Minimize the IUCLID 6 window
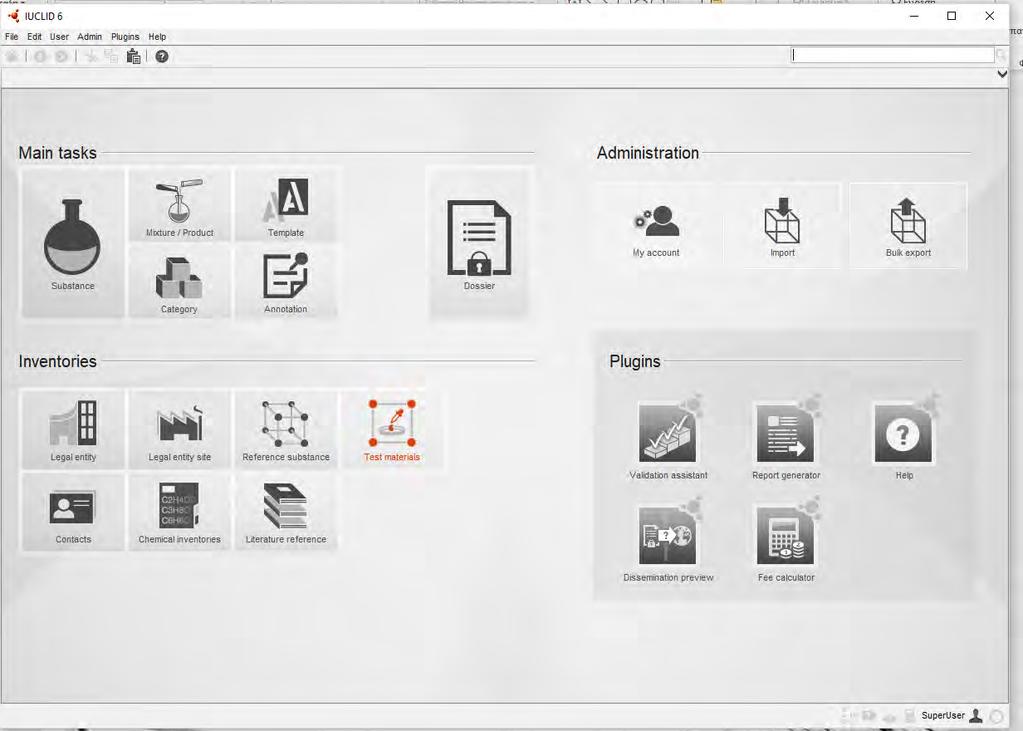Image resolution: width=1023 pixels, height=731 pixels. [914, 16]
